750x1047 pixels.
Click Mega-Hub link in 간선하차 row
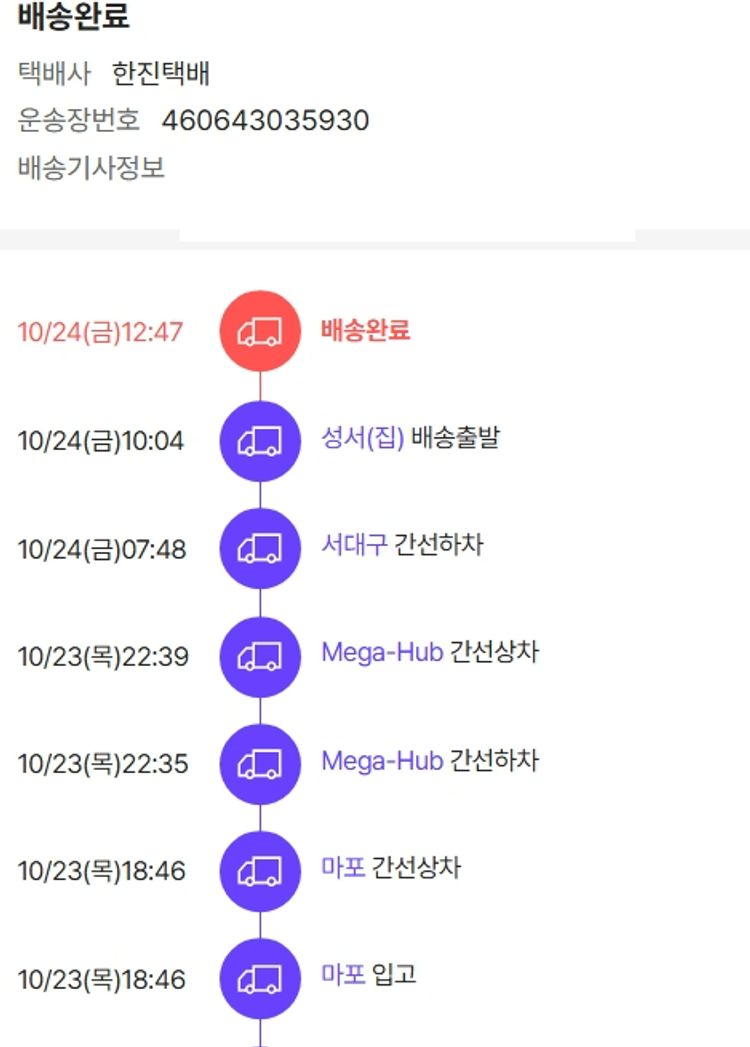(x=382, y=762)
